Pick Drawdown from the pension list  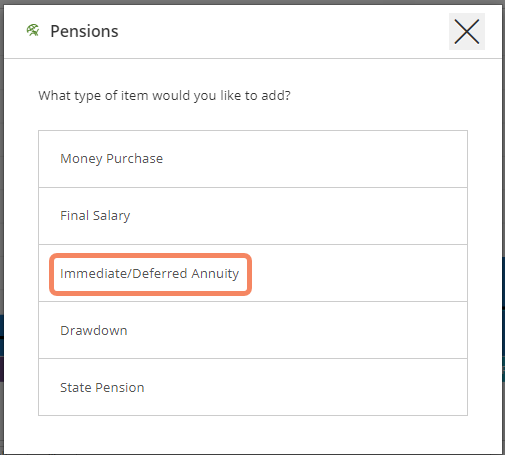[x=253, y=330]
